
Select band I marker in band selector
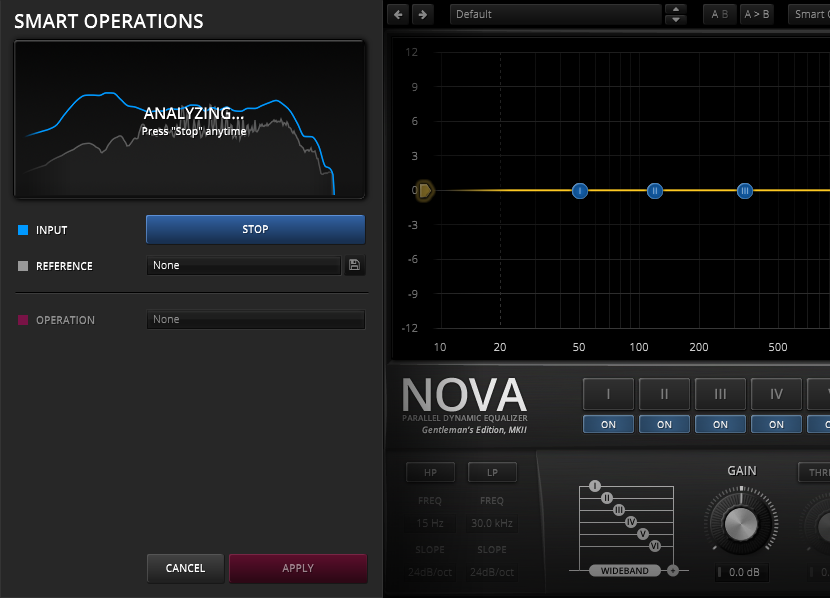coord(595,486)
